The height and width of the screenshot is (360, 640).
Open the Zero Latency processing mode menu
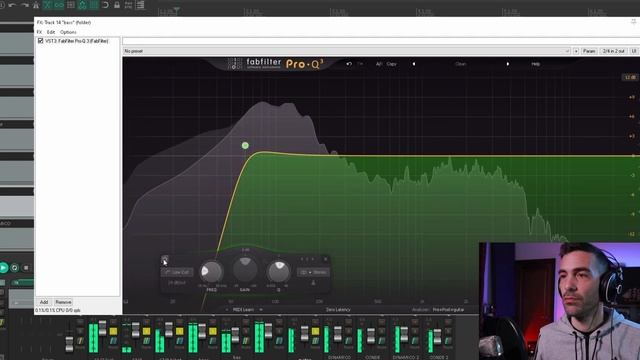338,310
